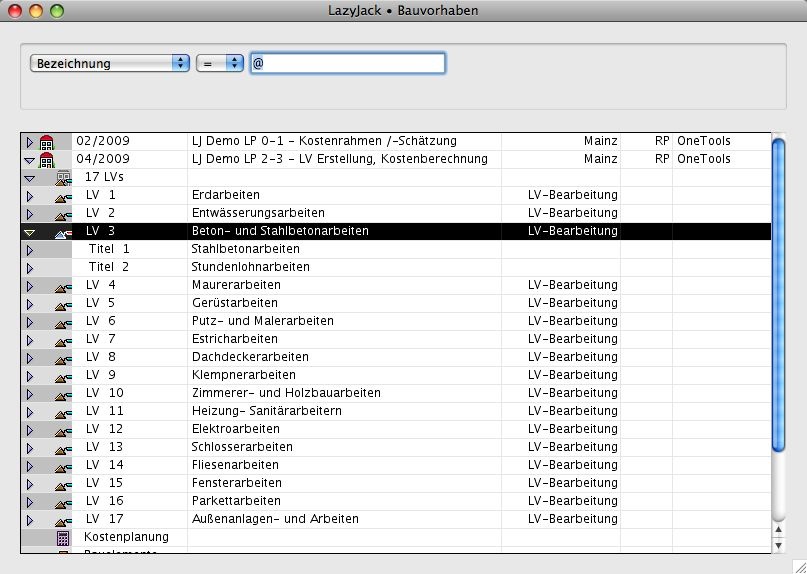Click Mainz in the 02/2009 row
The width and height of the screenshot is (807, 574).
coord(601,141)
